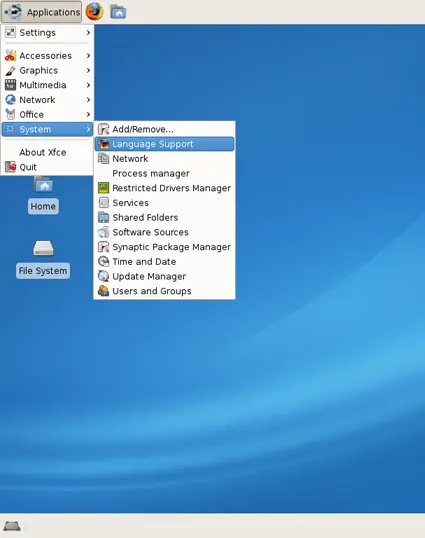The image size is (425, 538).
Task: Click the Software Sources label
Action: [150, 232]
